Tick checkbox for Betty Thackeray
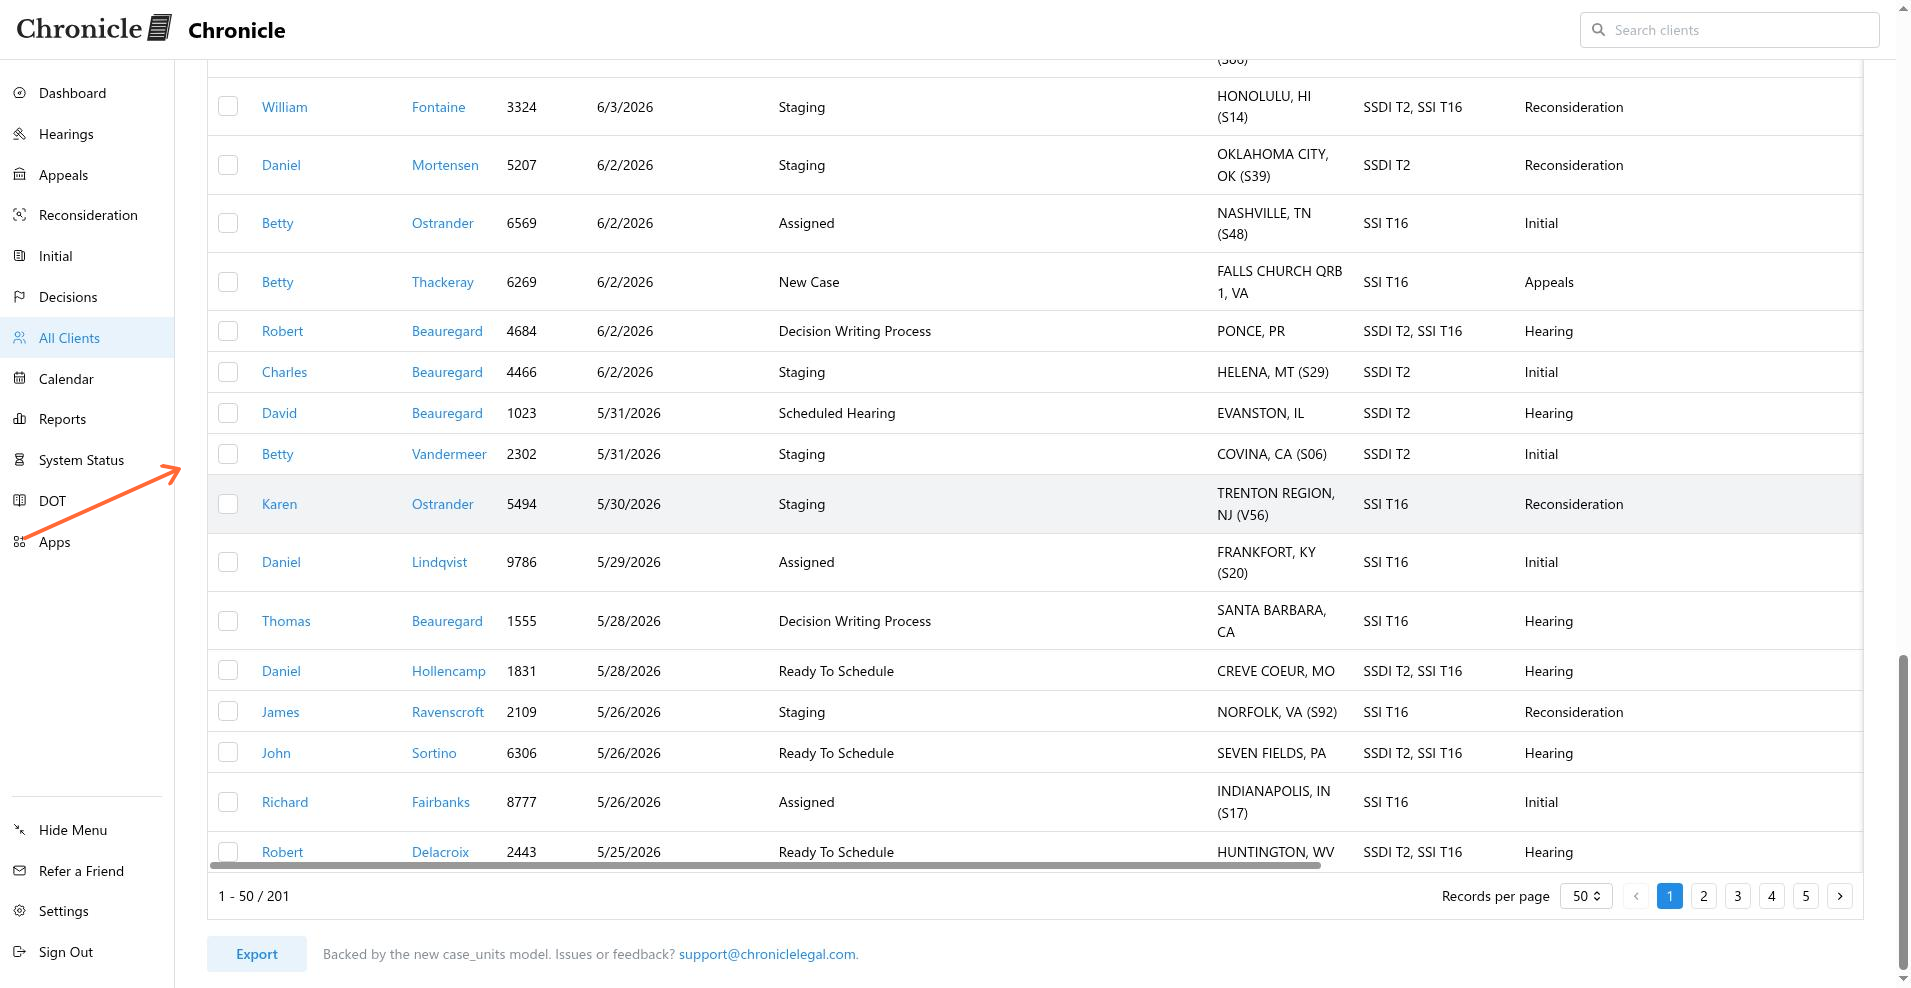This screenshot has width=1911, height=988. click(x=228, y=281)
